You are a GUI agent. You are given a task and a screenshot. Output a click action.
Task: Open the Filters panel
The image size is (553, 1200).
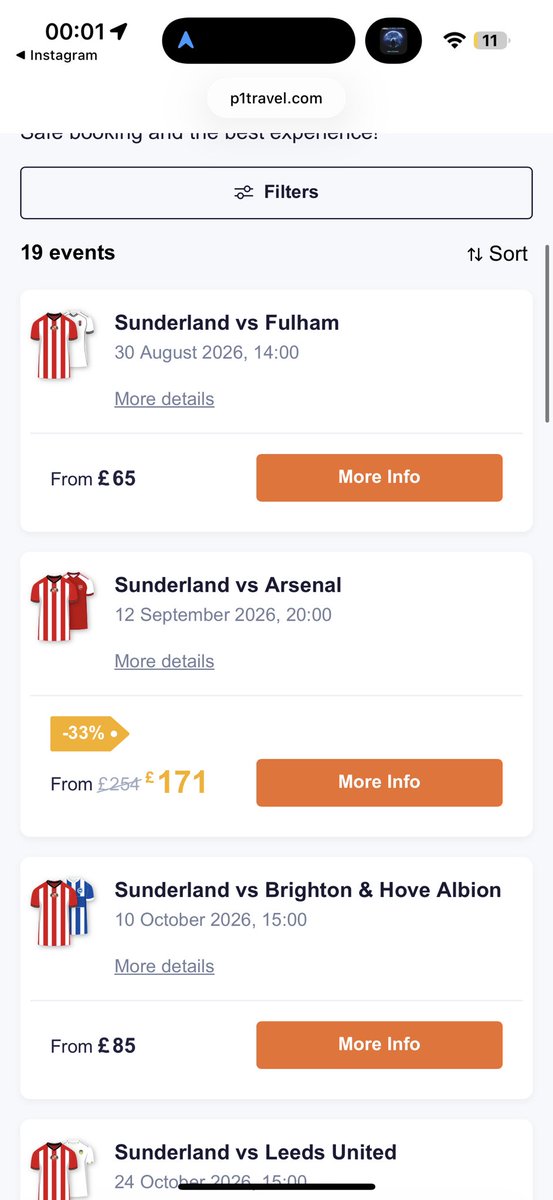tap(276, 192)
